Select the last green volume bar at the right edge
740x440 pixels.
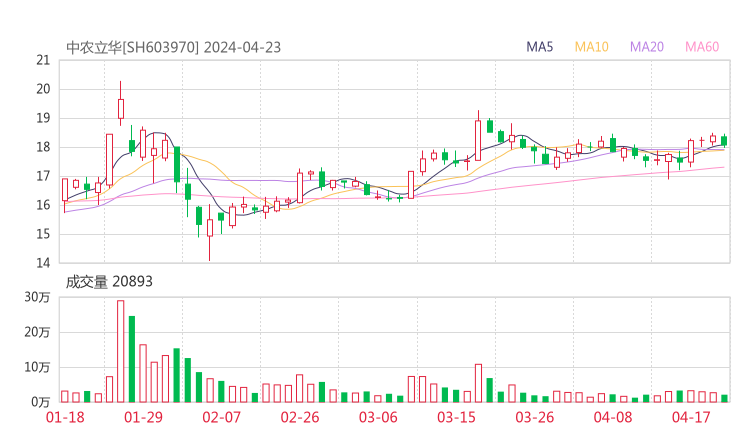pos(724,398)
